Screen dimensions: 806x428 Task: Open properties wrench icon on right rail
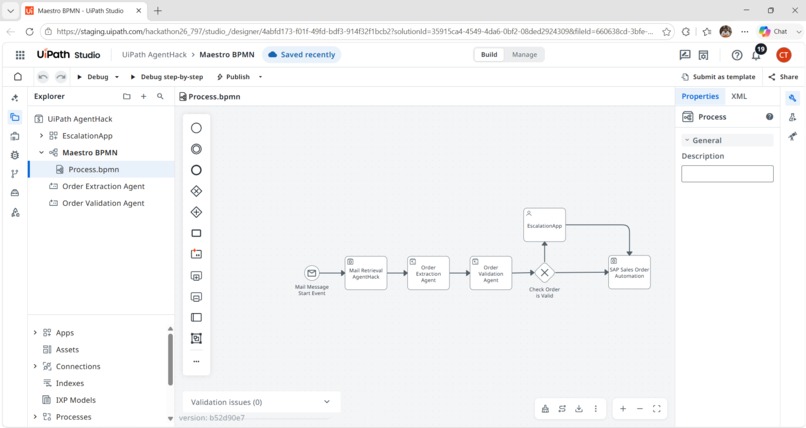793,98
